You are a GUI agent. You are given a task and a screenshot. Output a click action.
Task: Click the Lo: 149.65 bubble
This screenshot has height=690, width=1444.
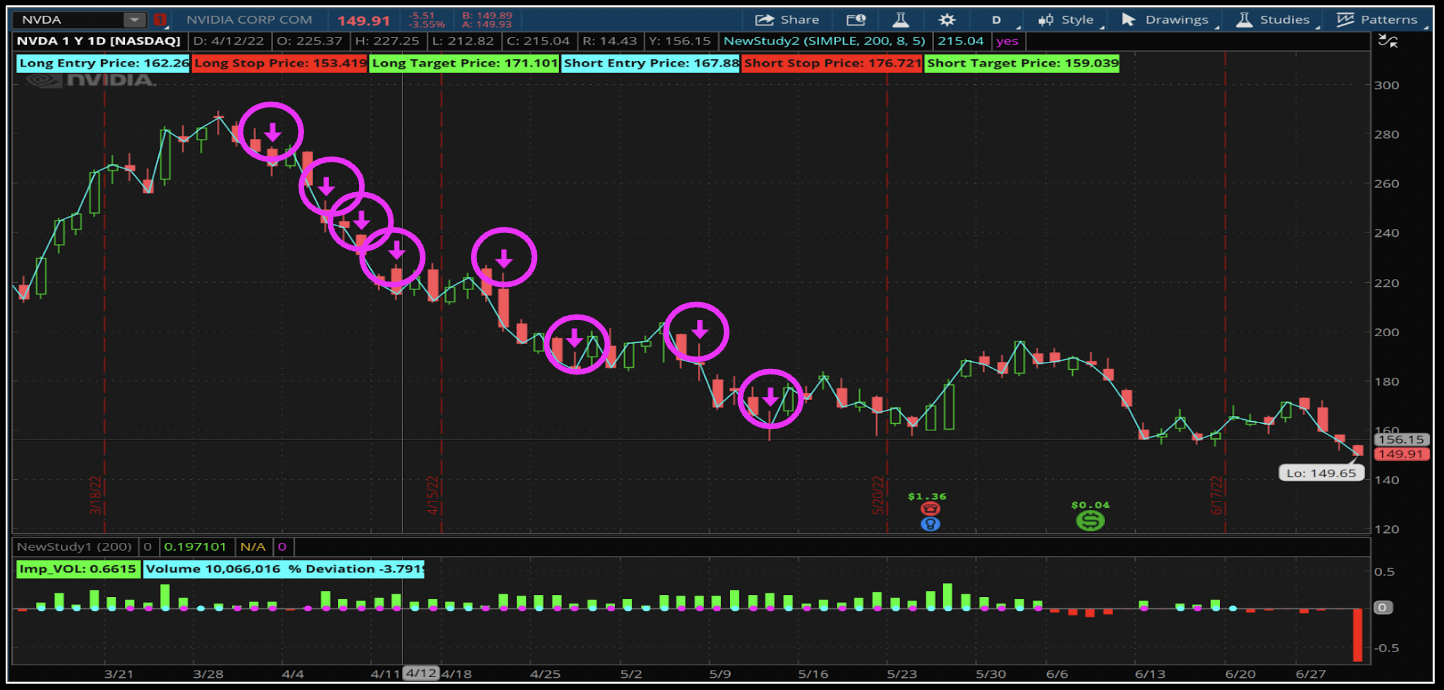click(x=1322, y=473)
